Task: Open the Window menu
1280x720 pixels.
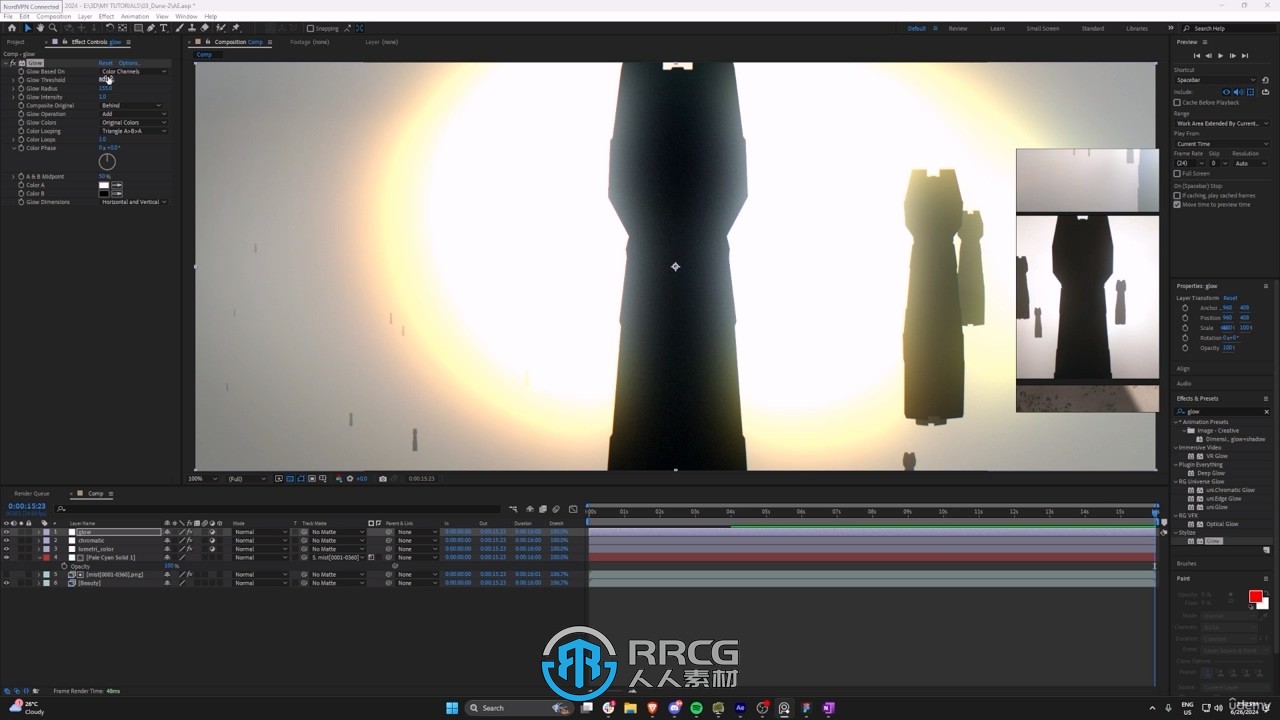Action: click(x=186, y=16)
